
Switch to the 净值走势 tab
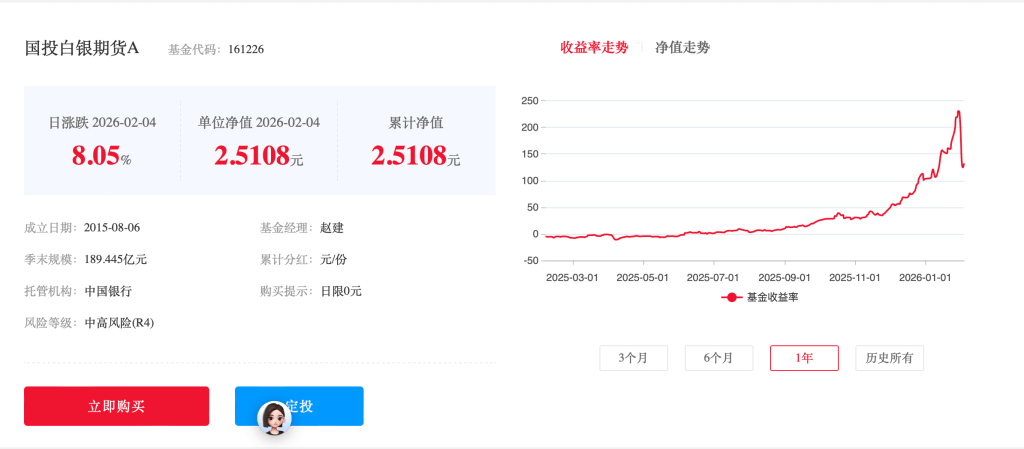tap(682, 47)
